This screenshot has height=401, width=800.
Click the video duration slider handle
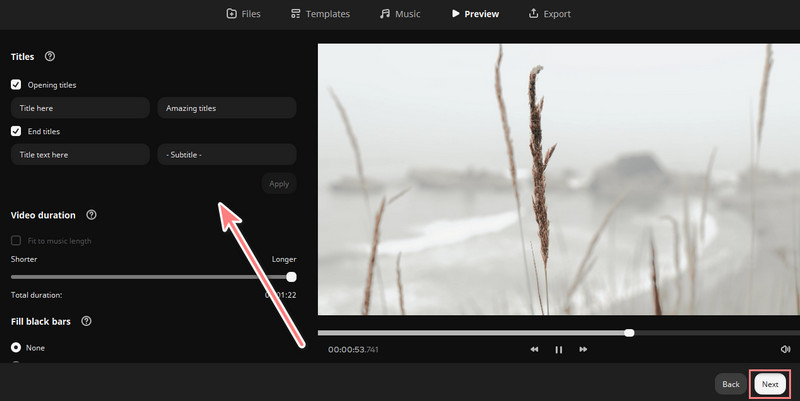(291, 277)
